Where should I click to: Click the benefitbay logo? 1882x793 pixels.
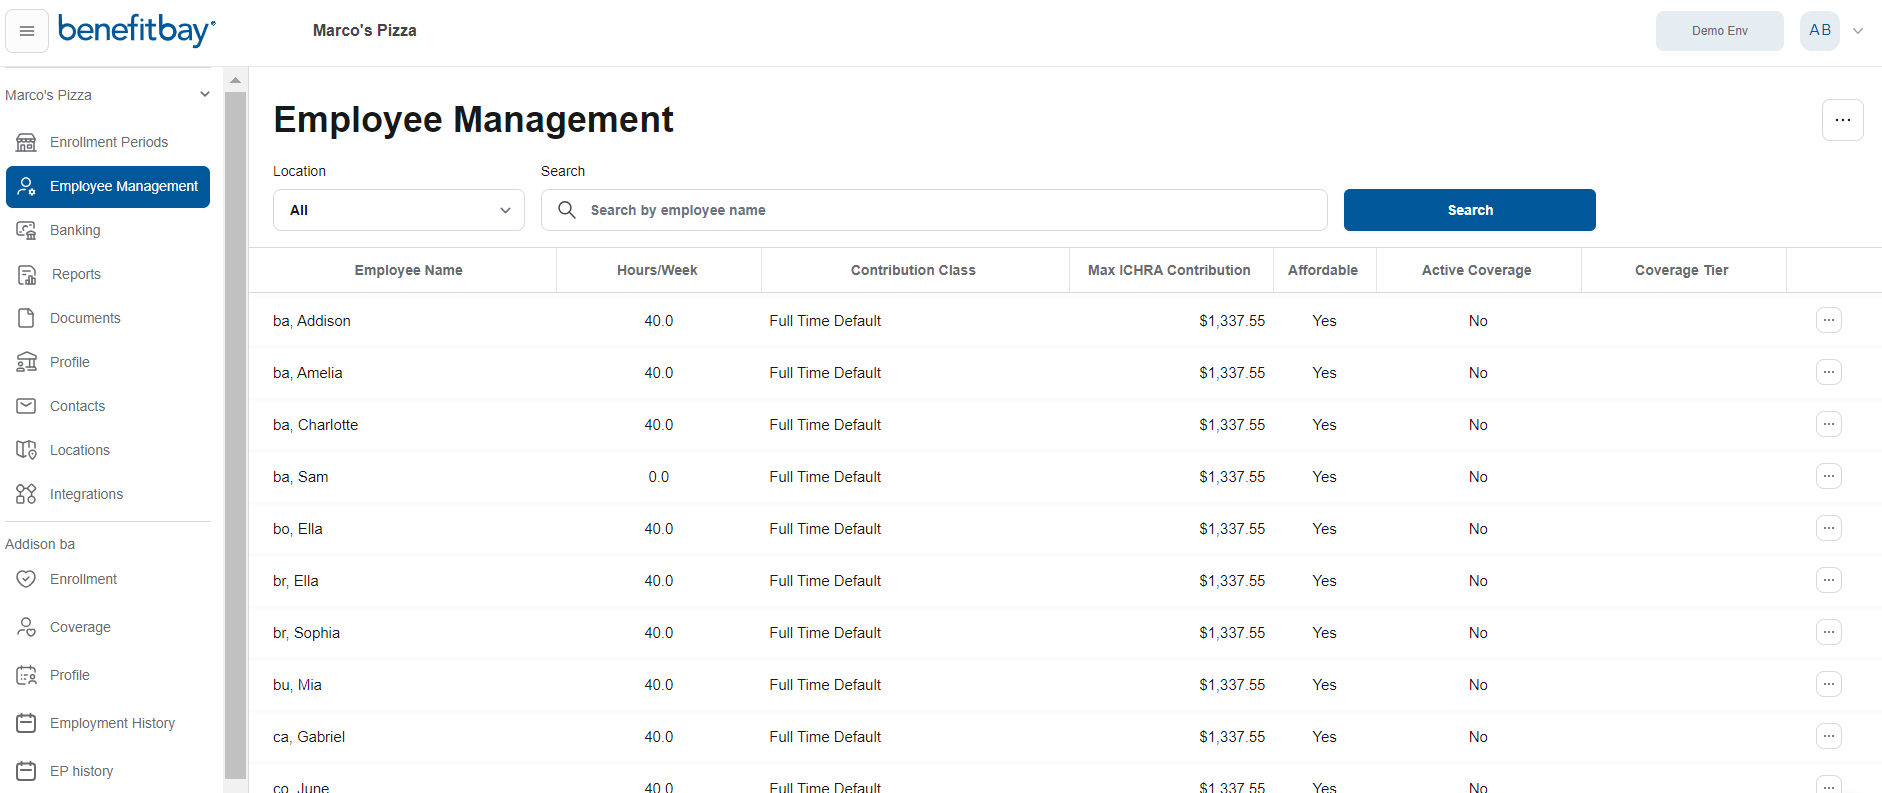[137, 30]
